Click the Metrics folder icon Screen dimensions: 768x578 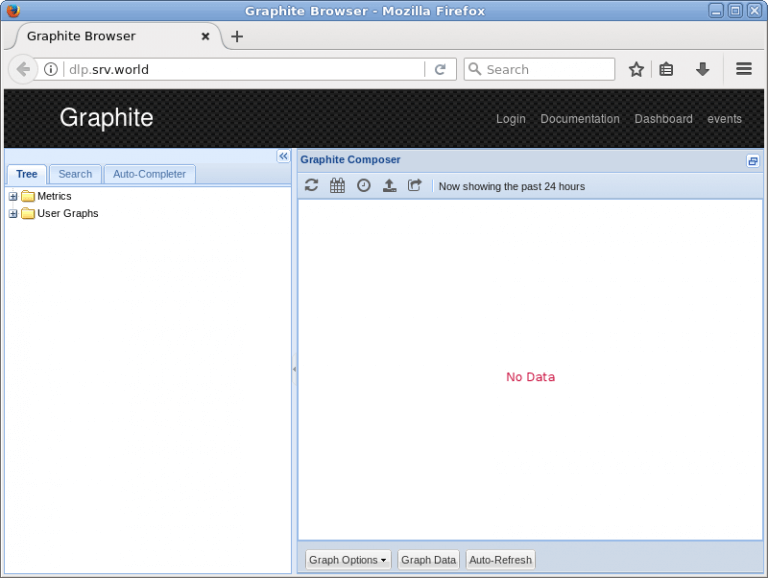point(28,196)
